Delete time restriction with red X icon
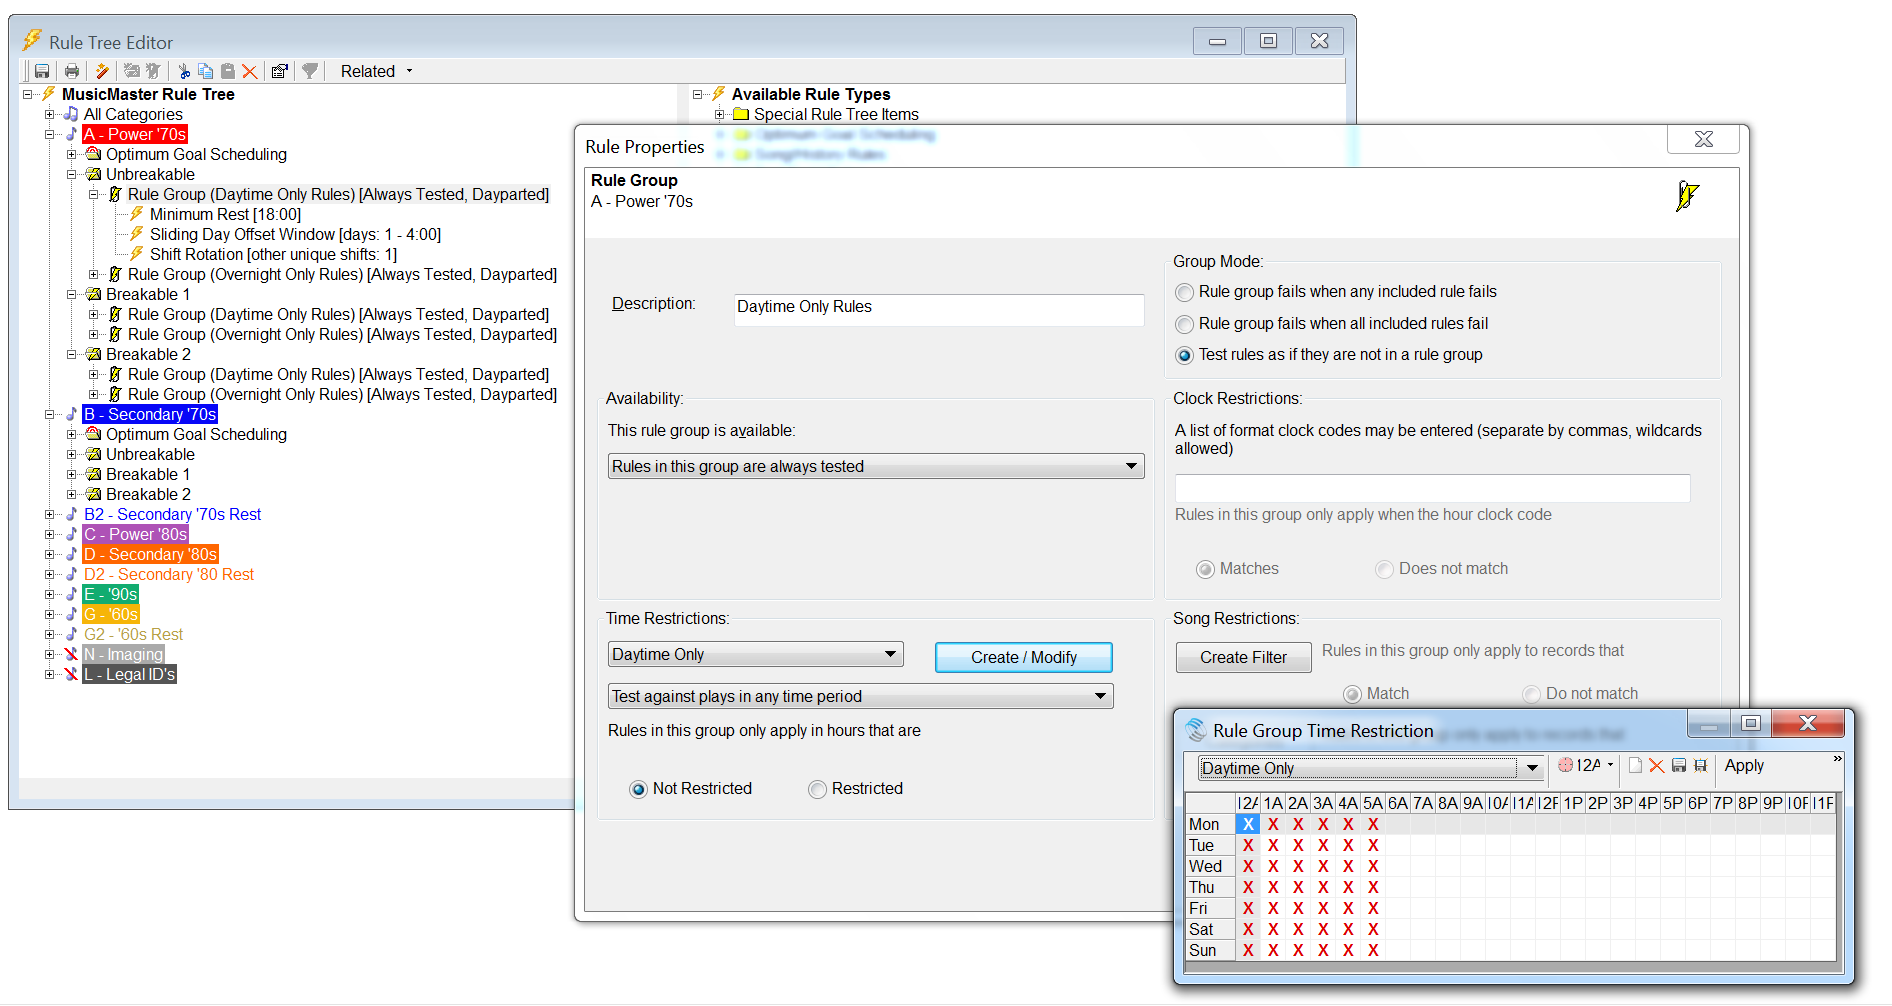The height and width of the screenshot is (1006, 1892). (1657, 766)
